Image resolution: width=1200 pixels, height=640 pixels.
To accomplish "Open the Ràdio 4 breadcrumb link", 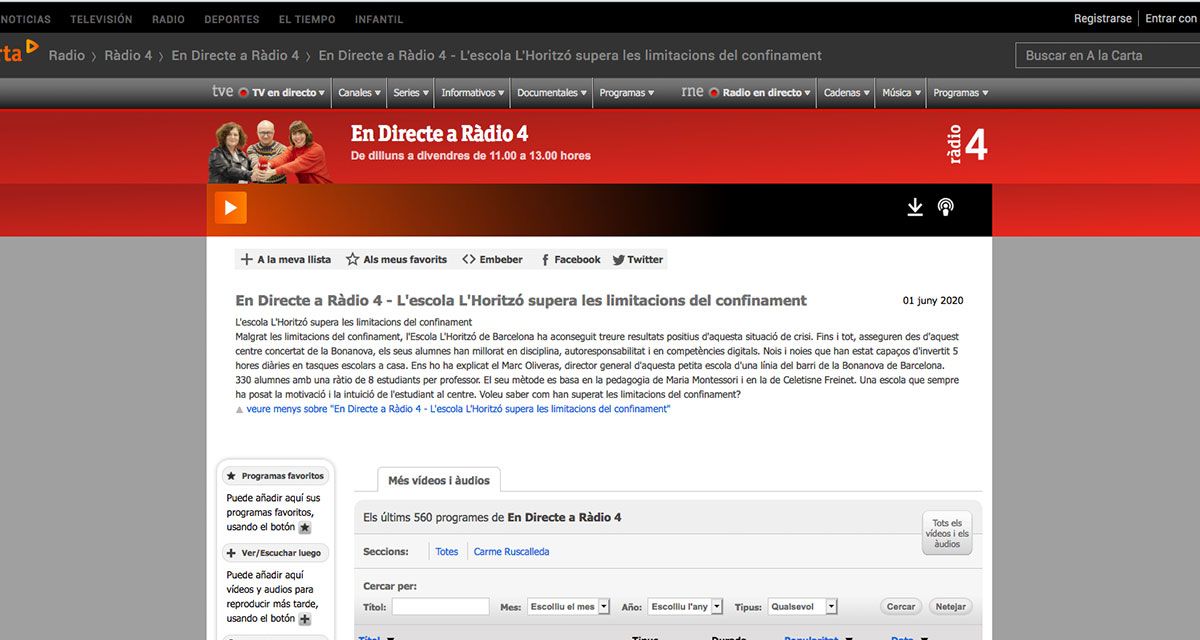I will [x=128, y=55].
